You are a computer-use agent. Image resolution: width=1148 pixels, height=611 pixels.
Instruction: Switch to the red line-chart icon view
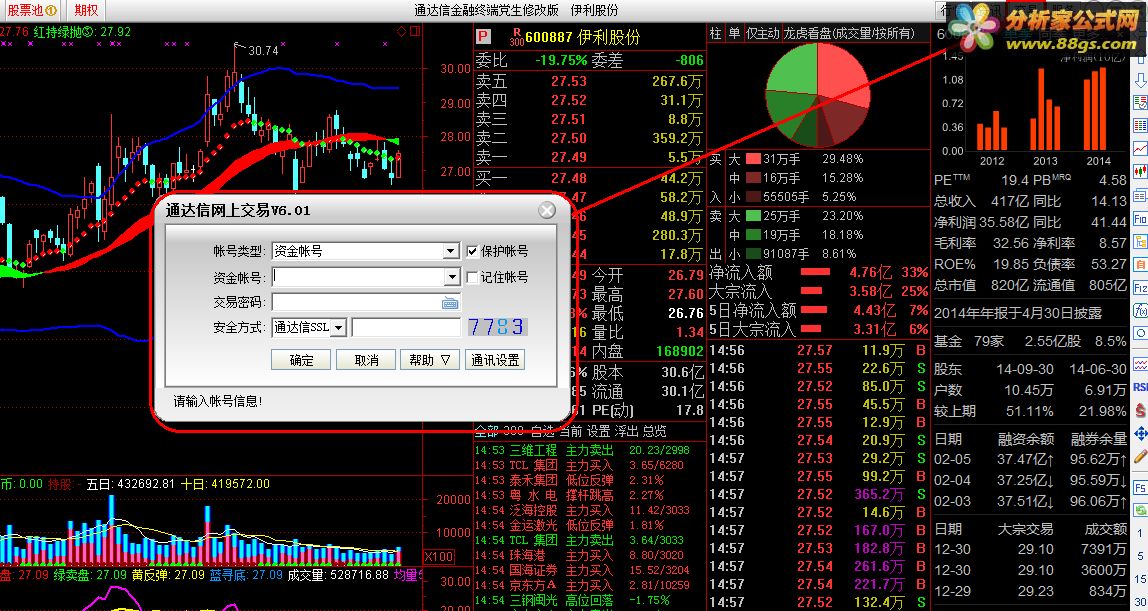tap(1141, 149)
